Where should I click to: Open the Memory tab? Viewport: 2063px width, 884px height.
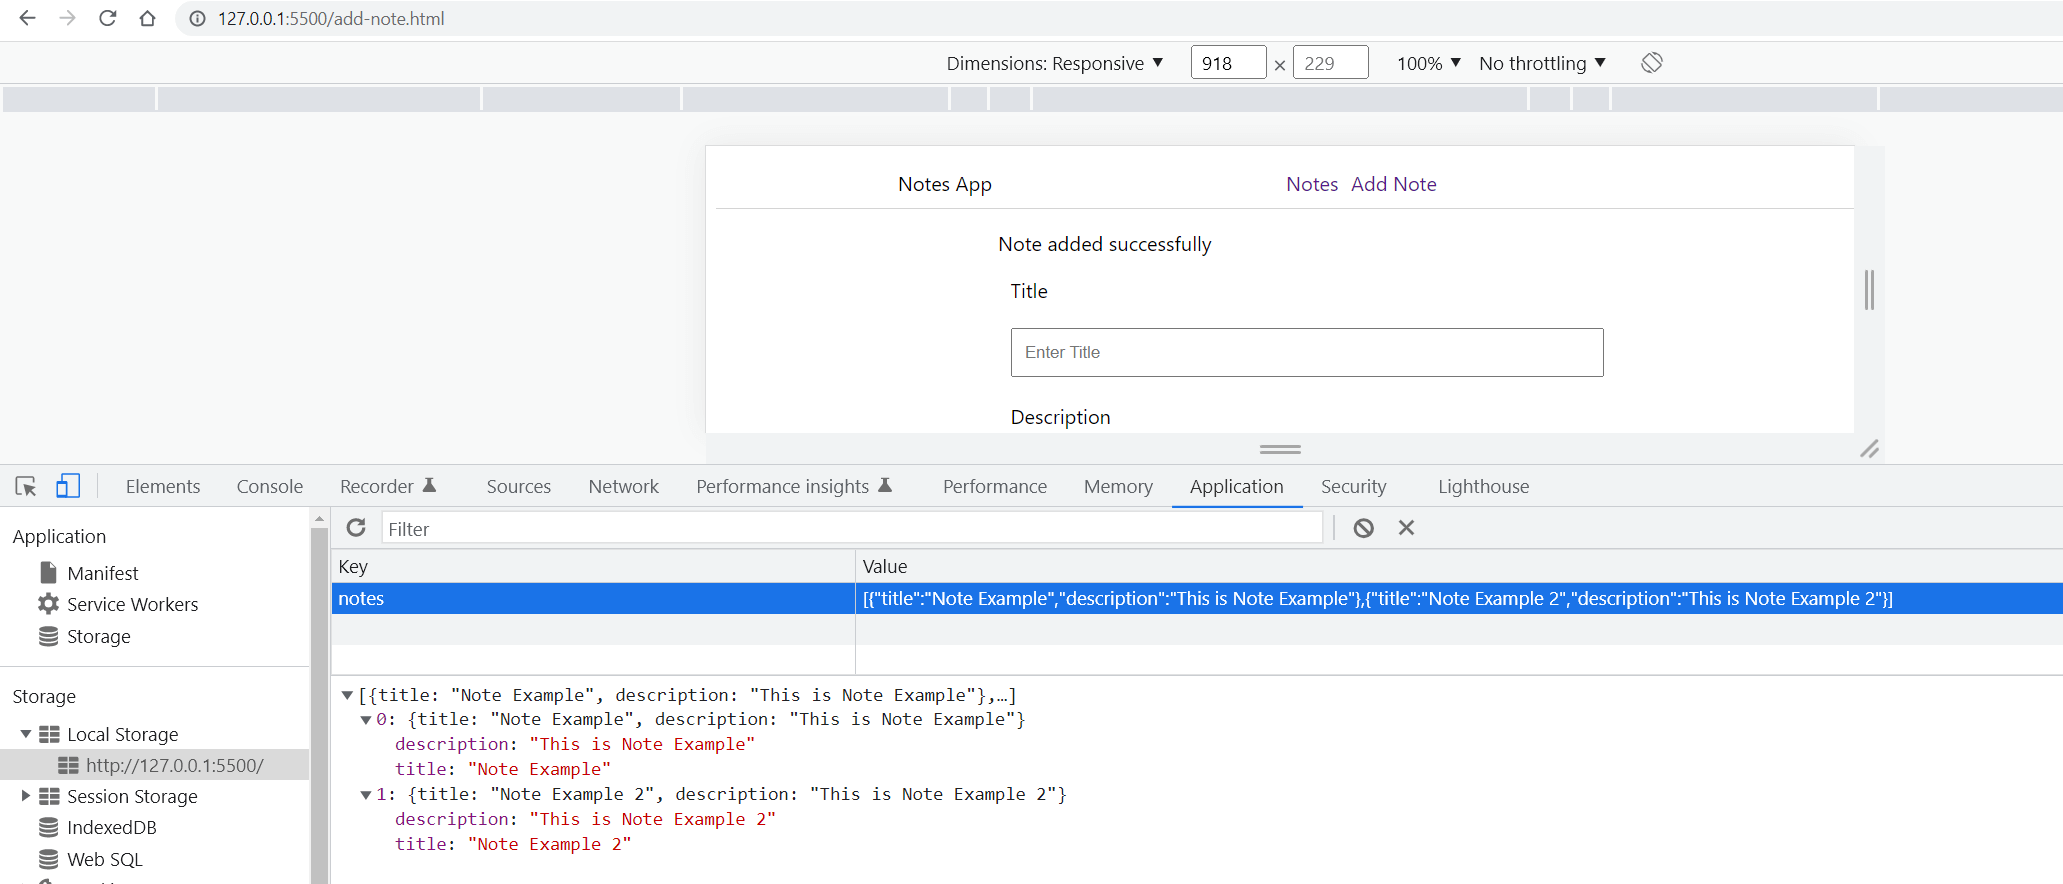[1118, 486]
